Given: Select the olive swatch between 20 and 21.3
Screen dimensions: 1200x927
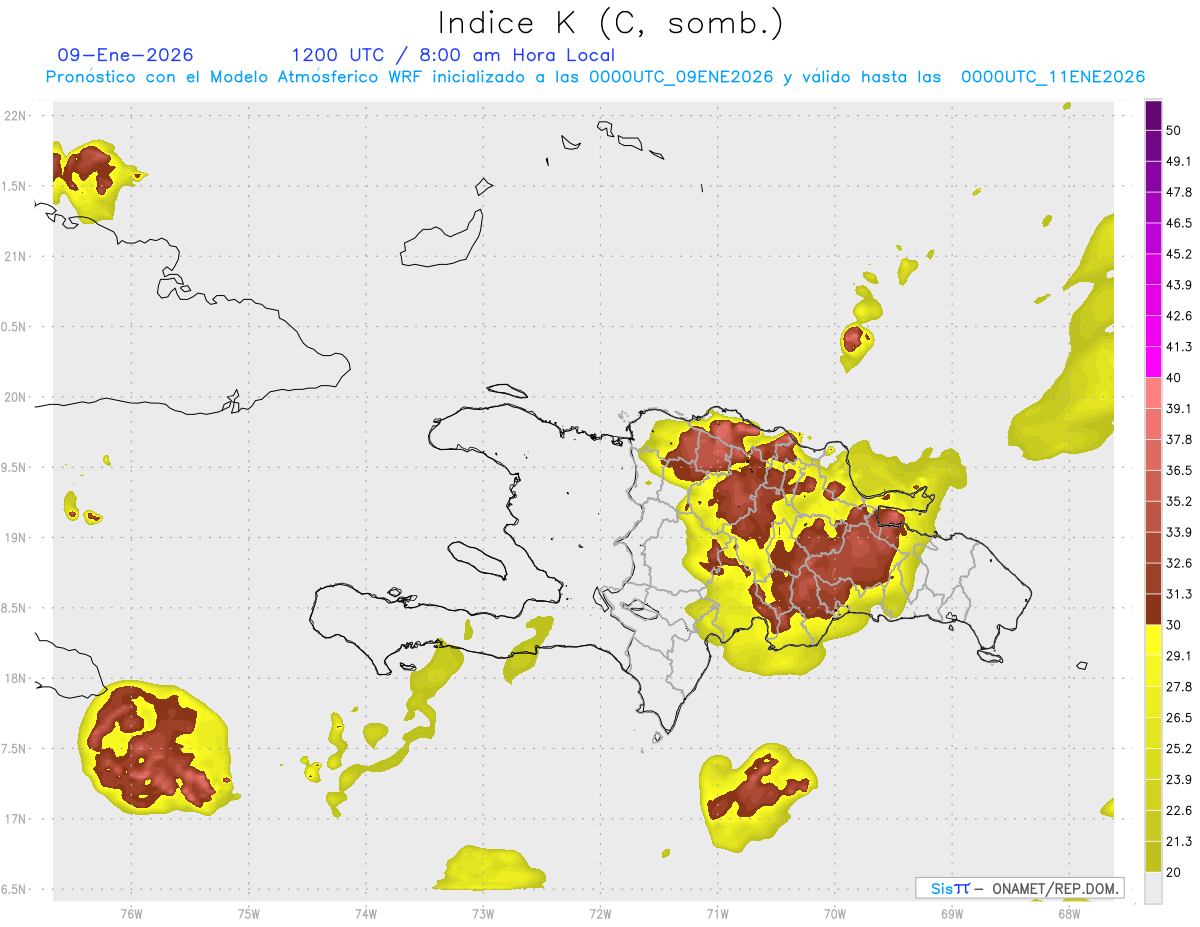Looking at the screenshot, I should (1154, 856).
